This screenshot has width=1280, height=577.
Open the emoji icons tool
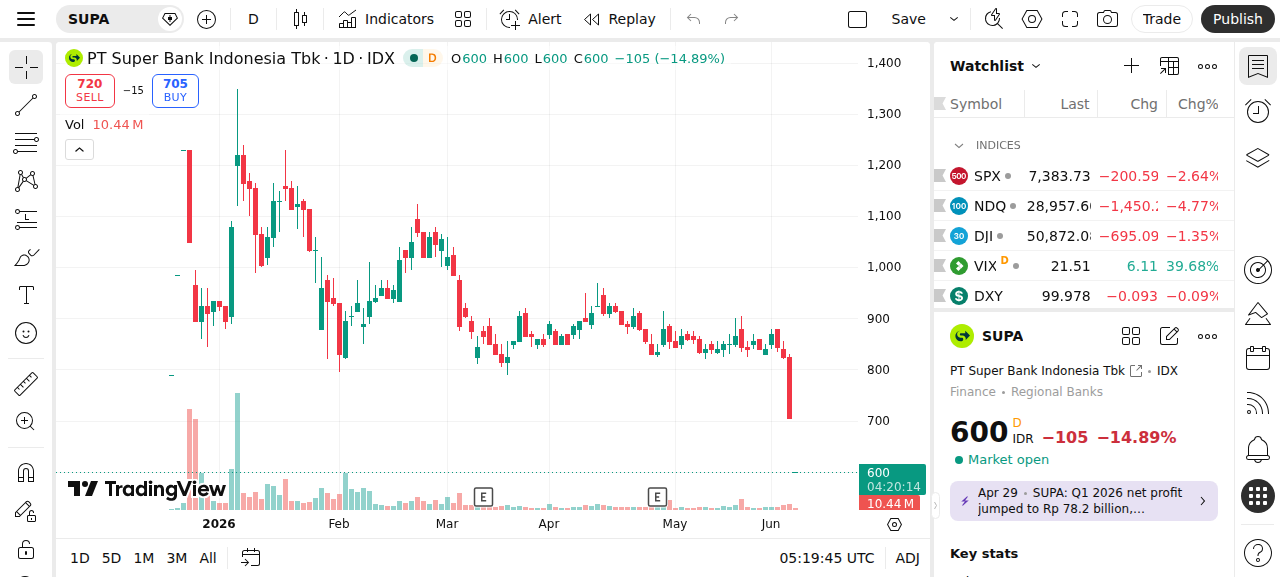coord(26,333)
